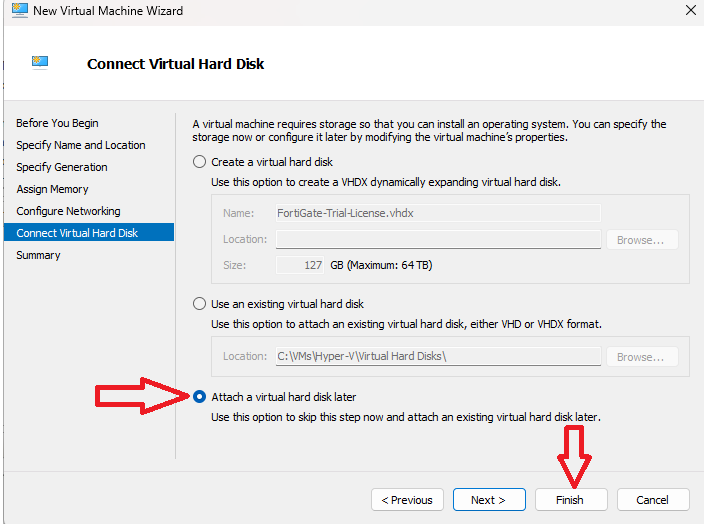Click the existing disk Location path field
705x524 pixels.
coord(437,357)
